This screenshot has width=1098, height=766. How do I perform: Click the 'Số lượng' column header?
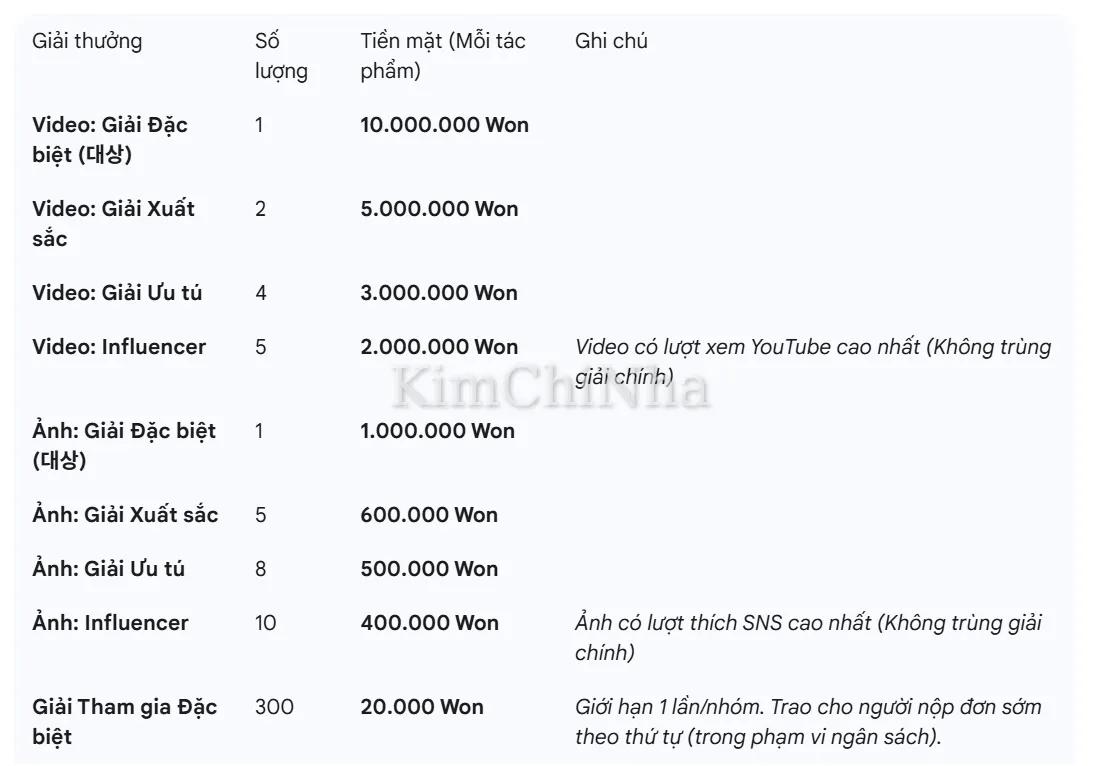tap(281, 56)
